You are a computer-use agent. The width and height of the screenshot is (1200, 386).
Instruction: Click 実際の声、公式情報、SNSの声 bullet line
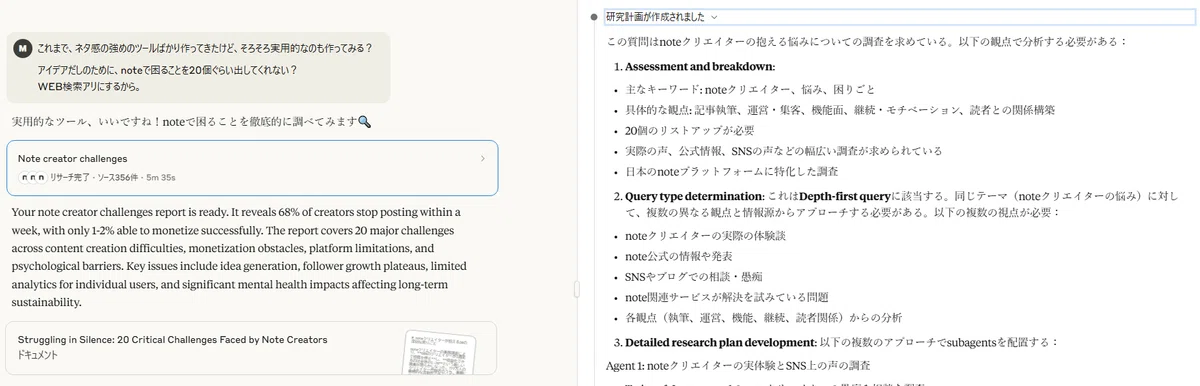(x=784, y=152)
